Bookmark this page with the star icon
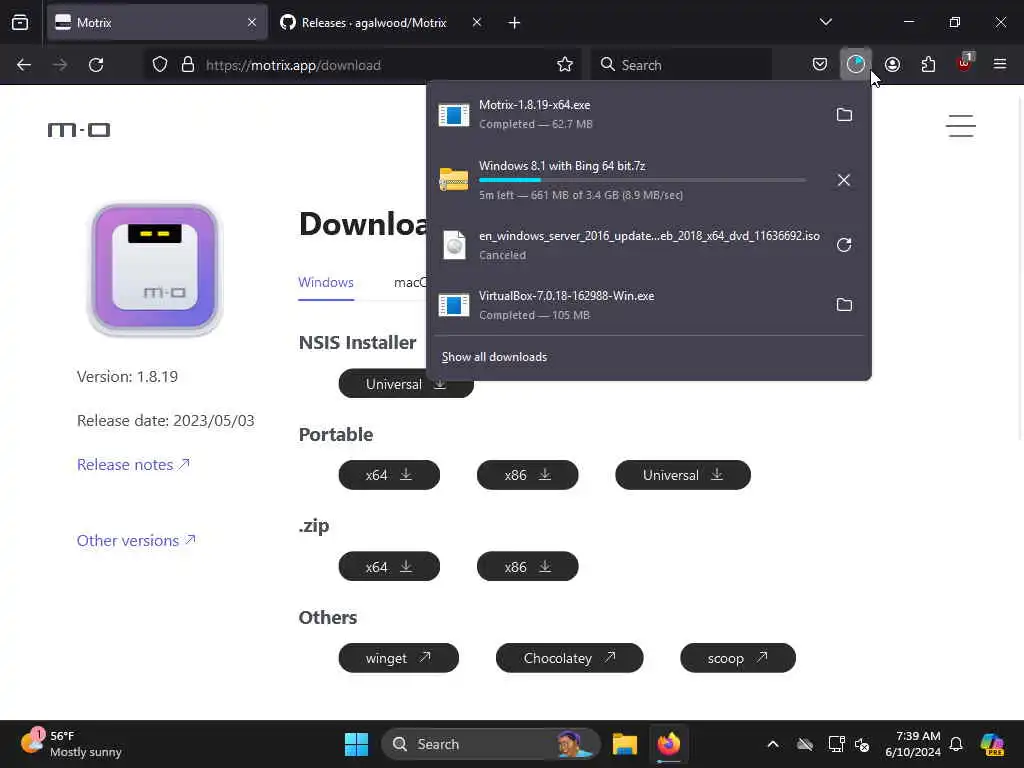Screen dimensions: 1024x768 click(565, 64)
